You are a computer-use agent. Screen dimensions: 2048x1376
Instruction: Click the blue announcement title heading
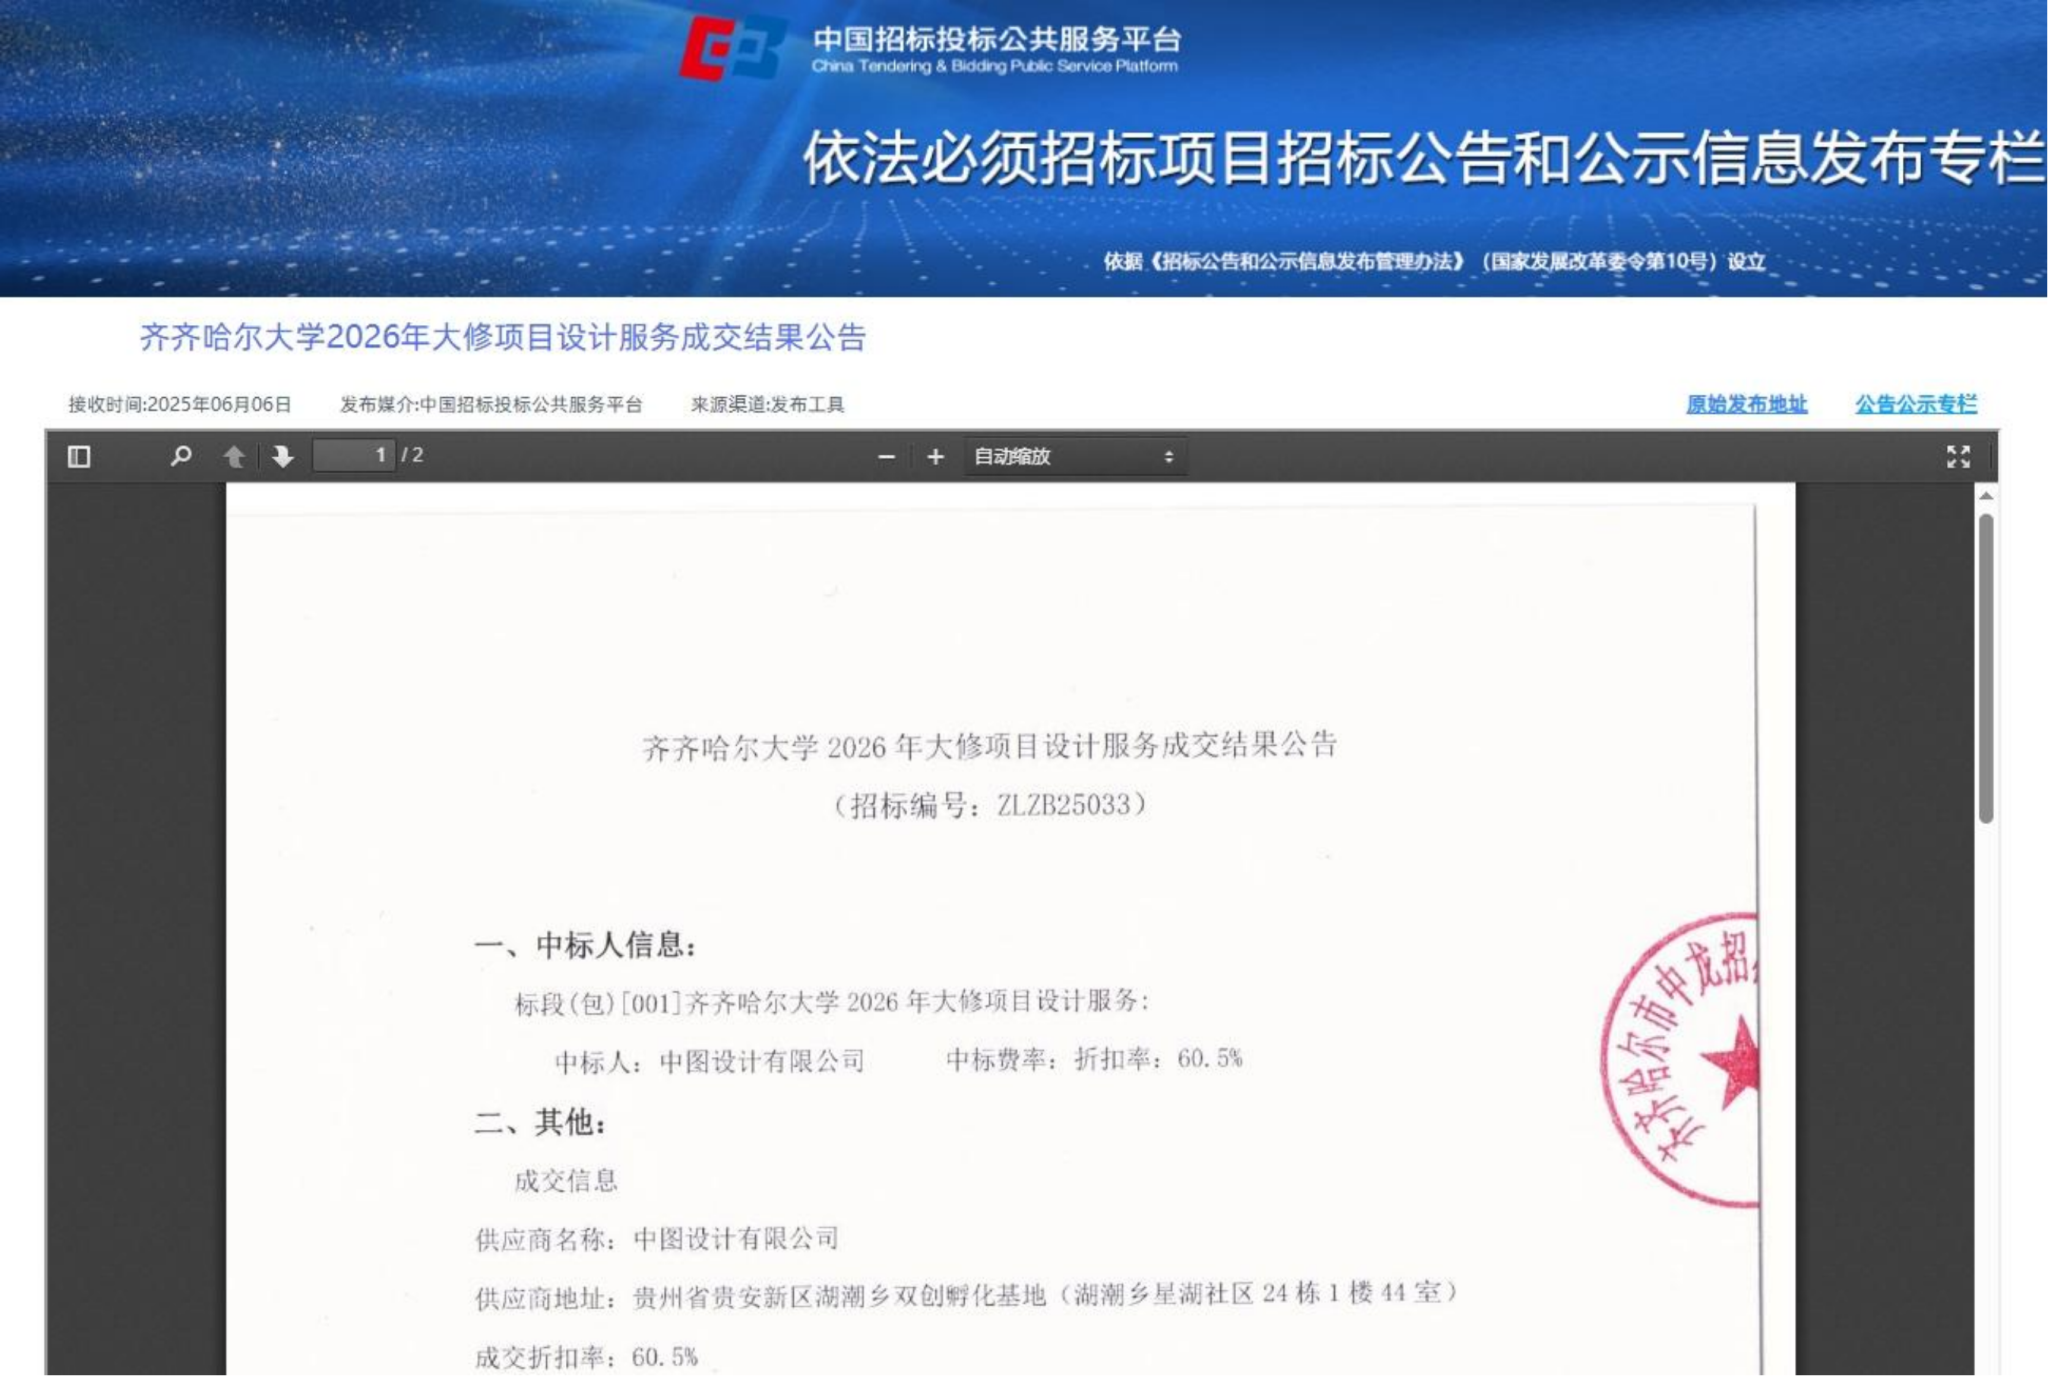[502, 337]
